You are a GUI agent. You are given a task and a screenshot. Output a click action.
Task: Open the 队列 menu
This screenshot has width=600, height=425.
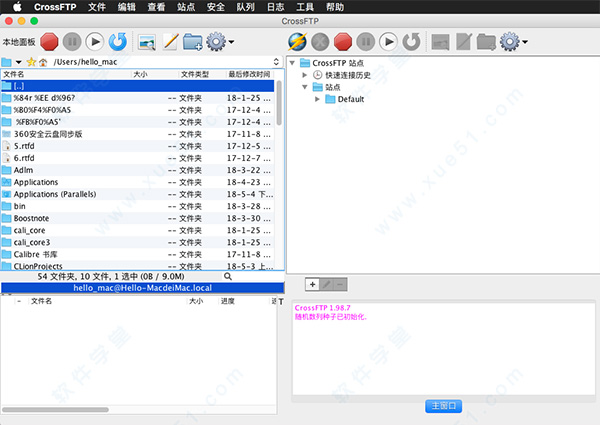(x=246, y=7)
